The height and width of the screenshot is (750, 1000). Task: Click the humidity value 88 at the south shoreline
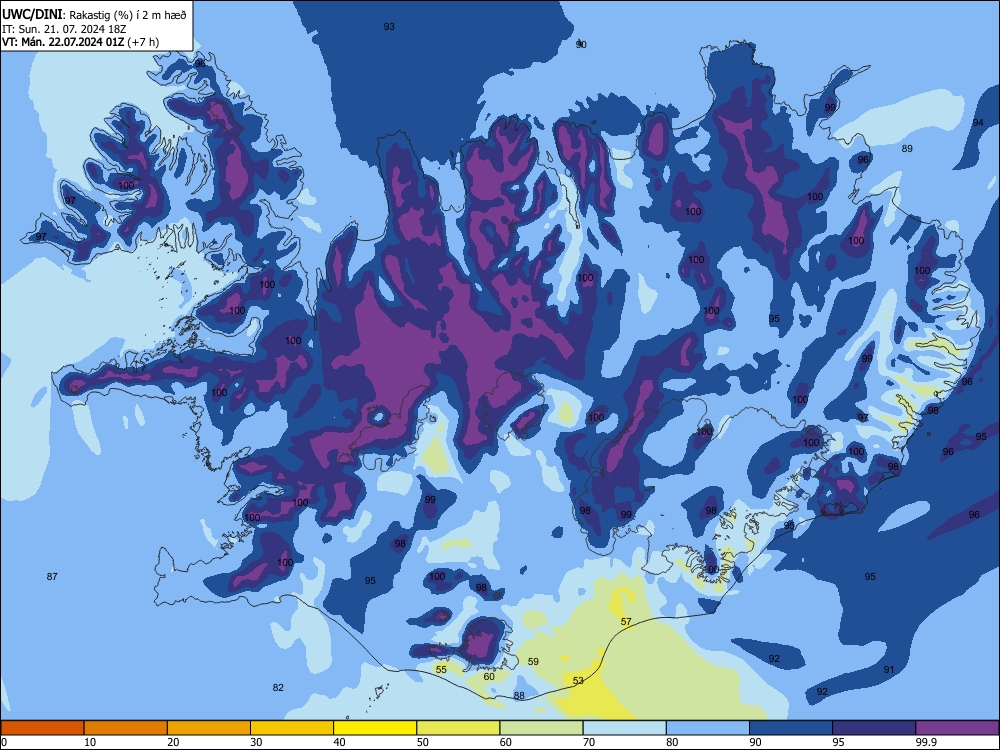click(519, 696)
